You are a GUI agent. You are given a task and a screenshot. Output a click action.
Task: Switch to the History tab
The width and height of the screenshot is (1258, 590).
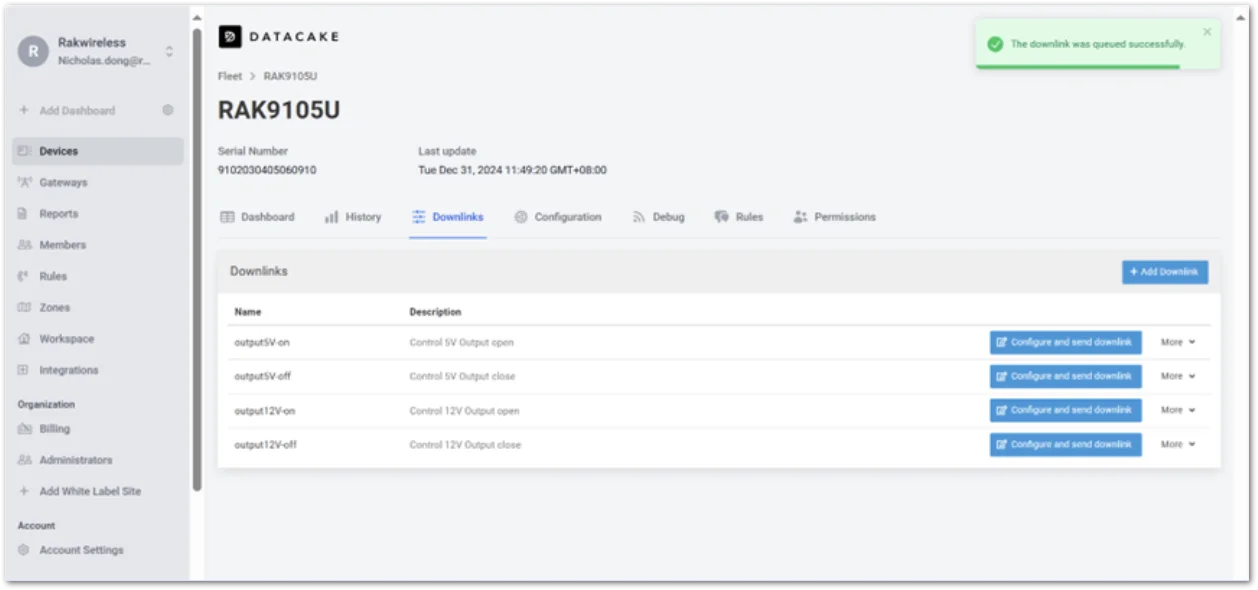click(x=353, y=217)
